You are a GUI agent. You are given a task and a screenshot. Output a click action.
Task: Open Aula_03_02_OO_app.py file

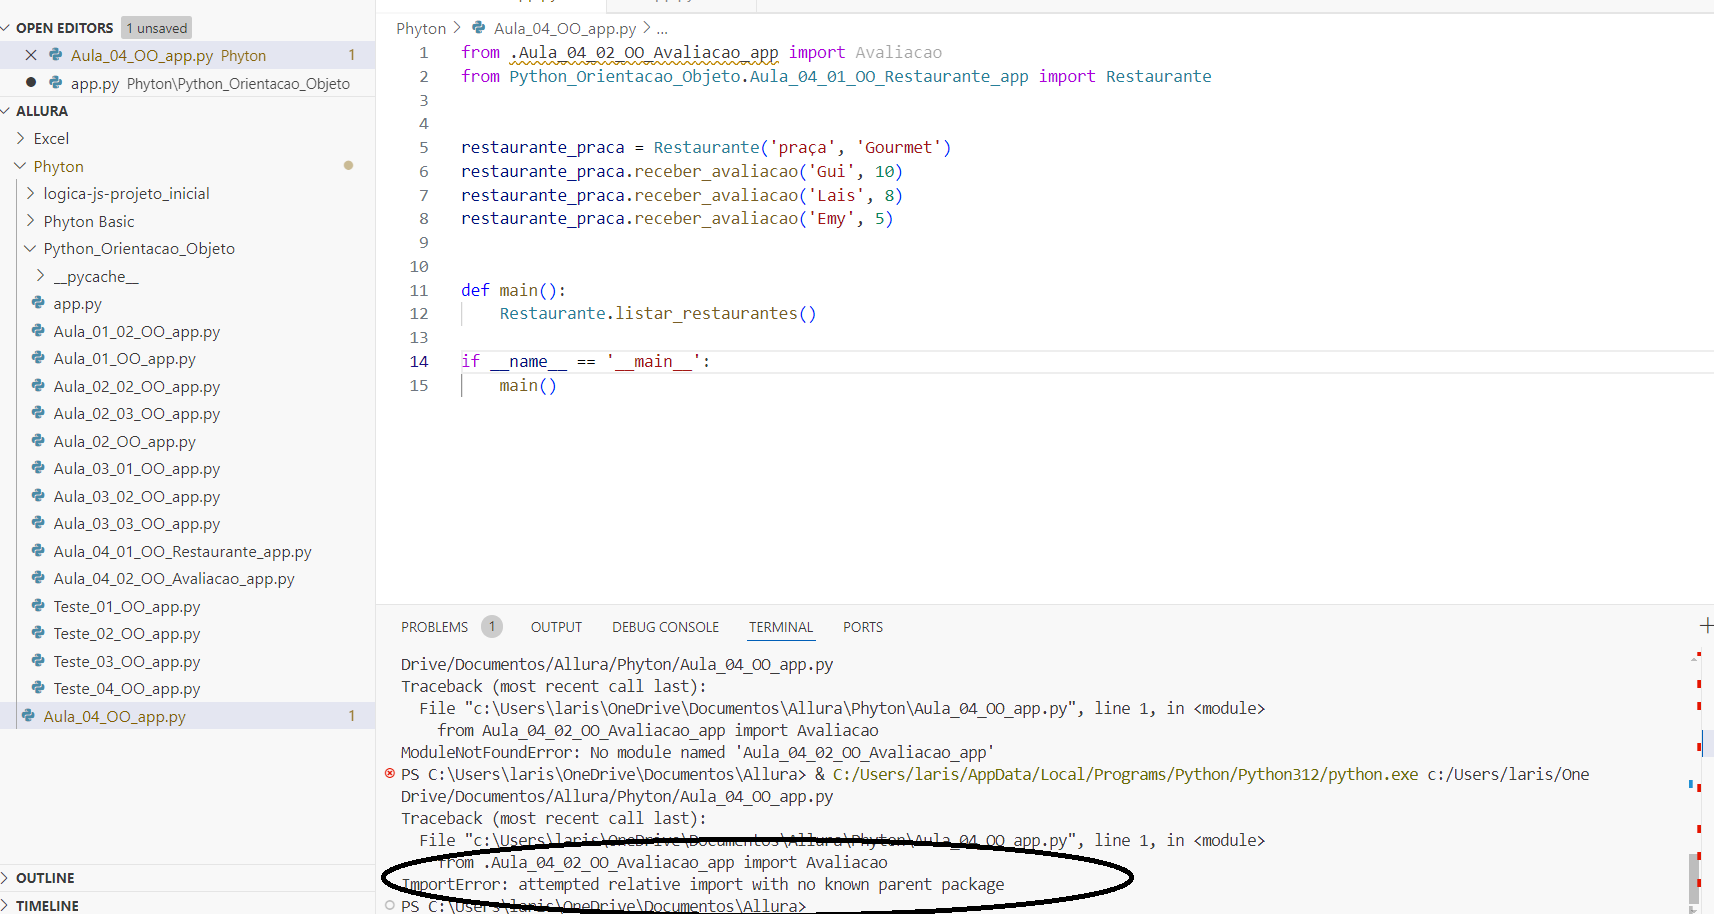(x=137, y=496)
